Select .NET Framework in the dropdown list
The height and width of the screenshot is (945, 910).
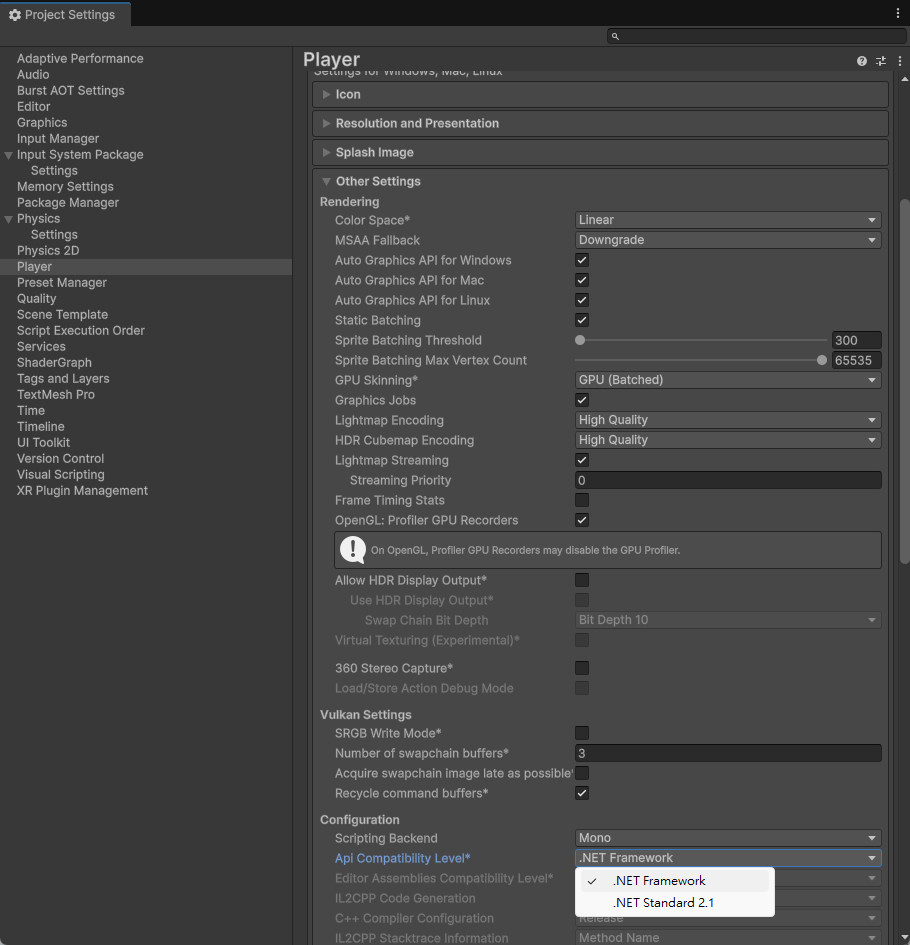click(x=675, y=881)
